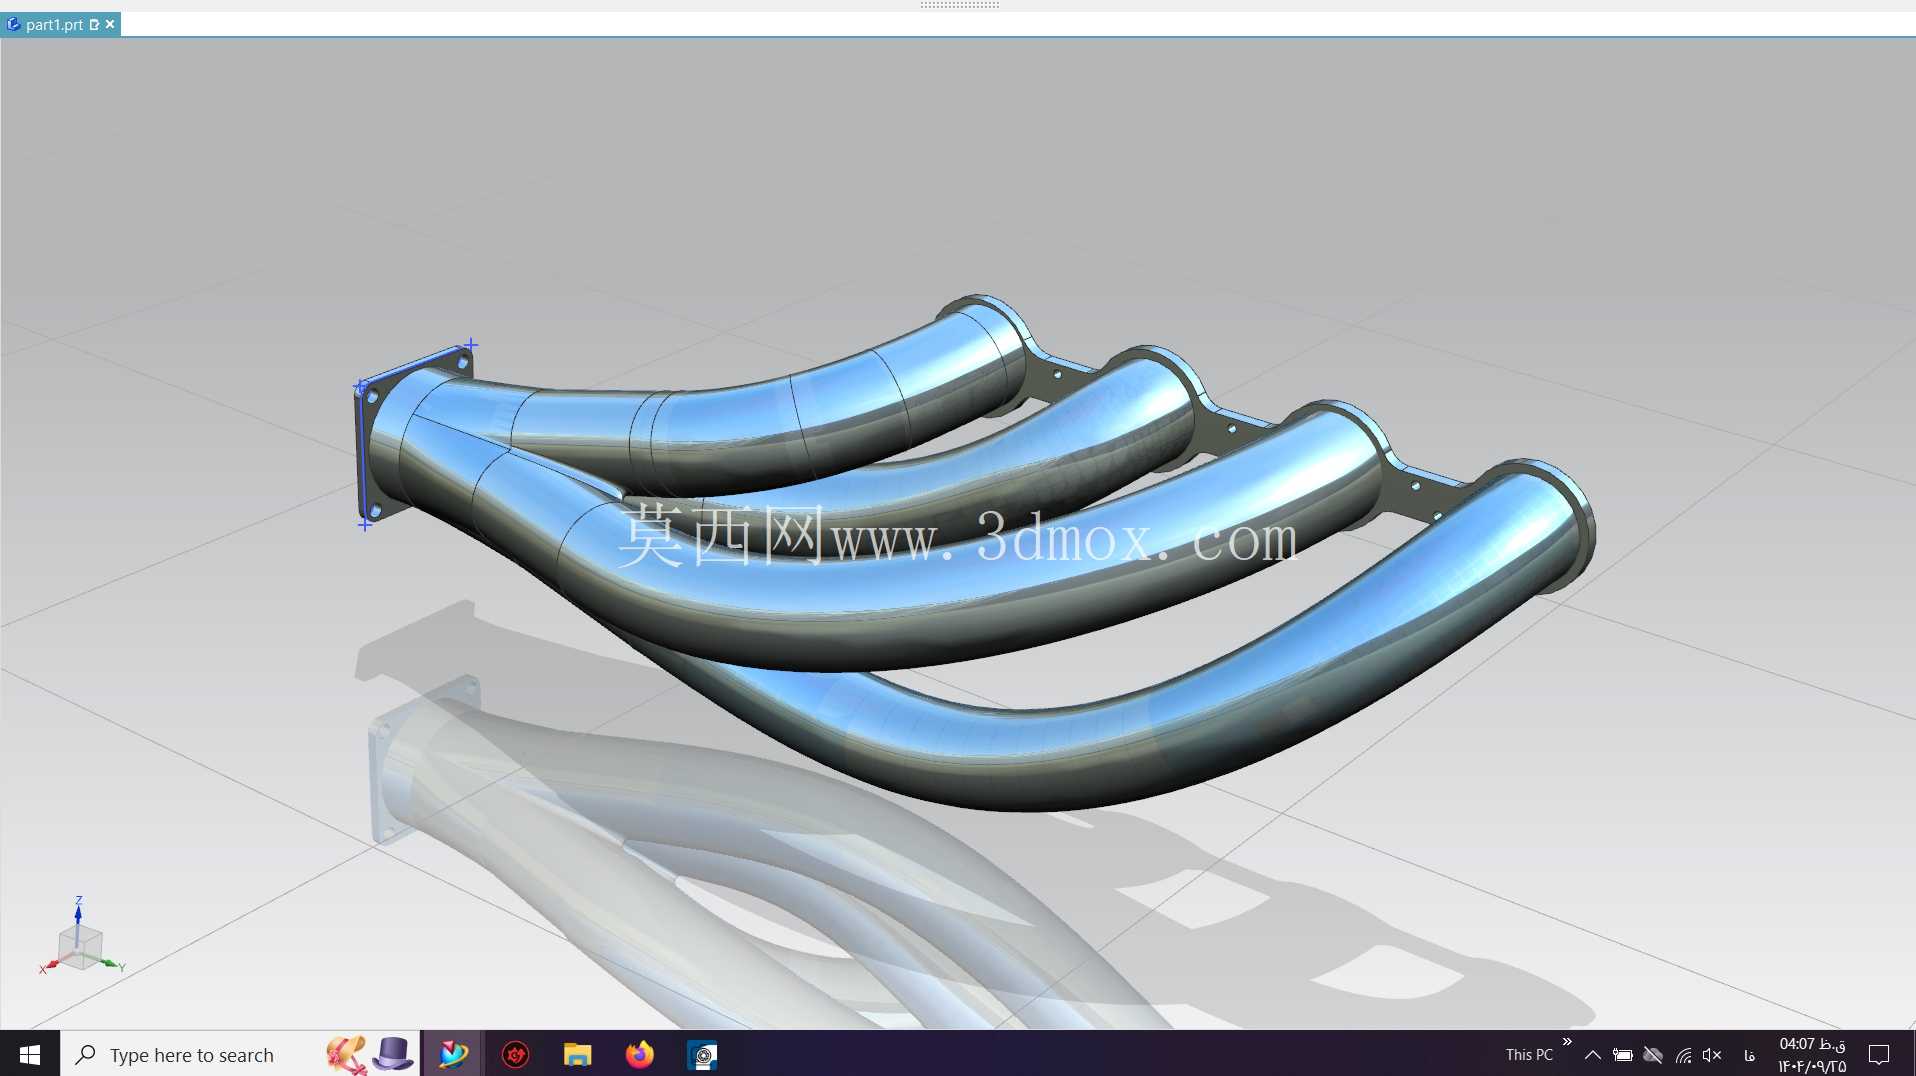Switch the Persian input language indicator
The height and width of the screenshot is (1076, 1916).
click(x=1749, y=1055)
